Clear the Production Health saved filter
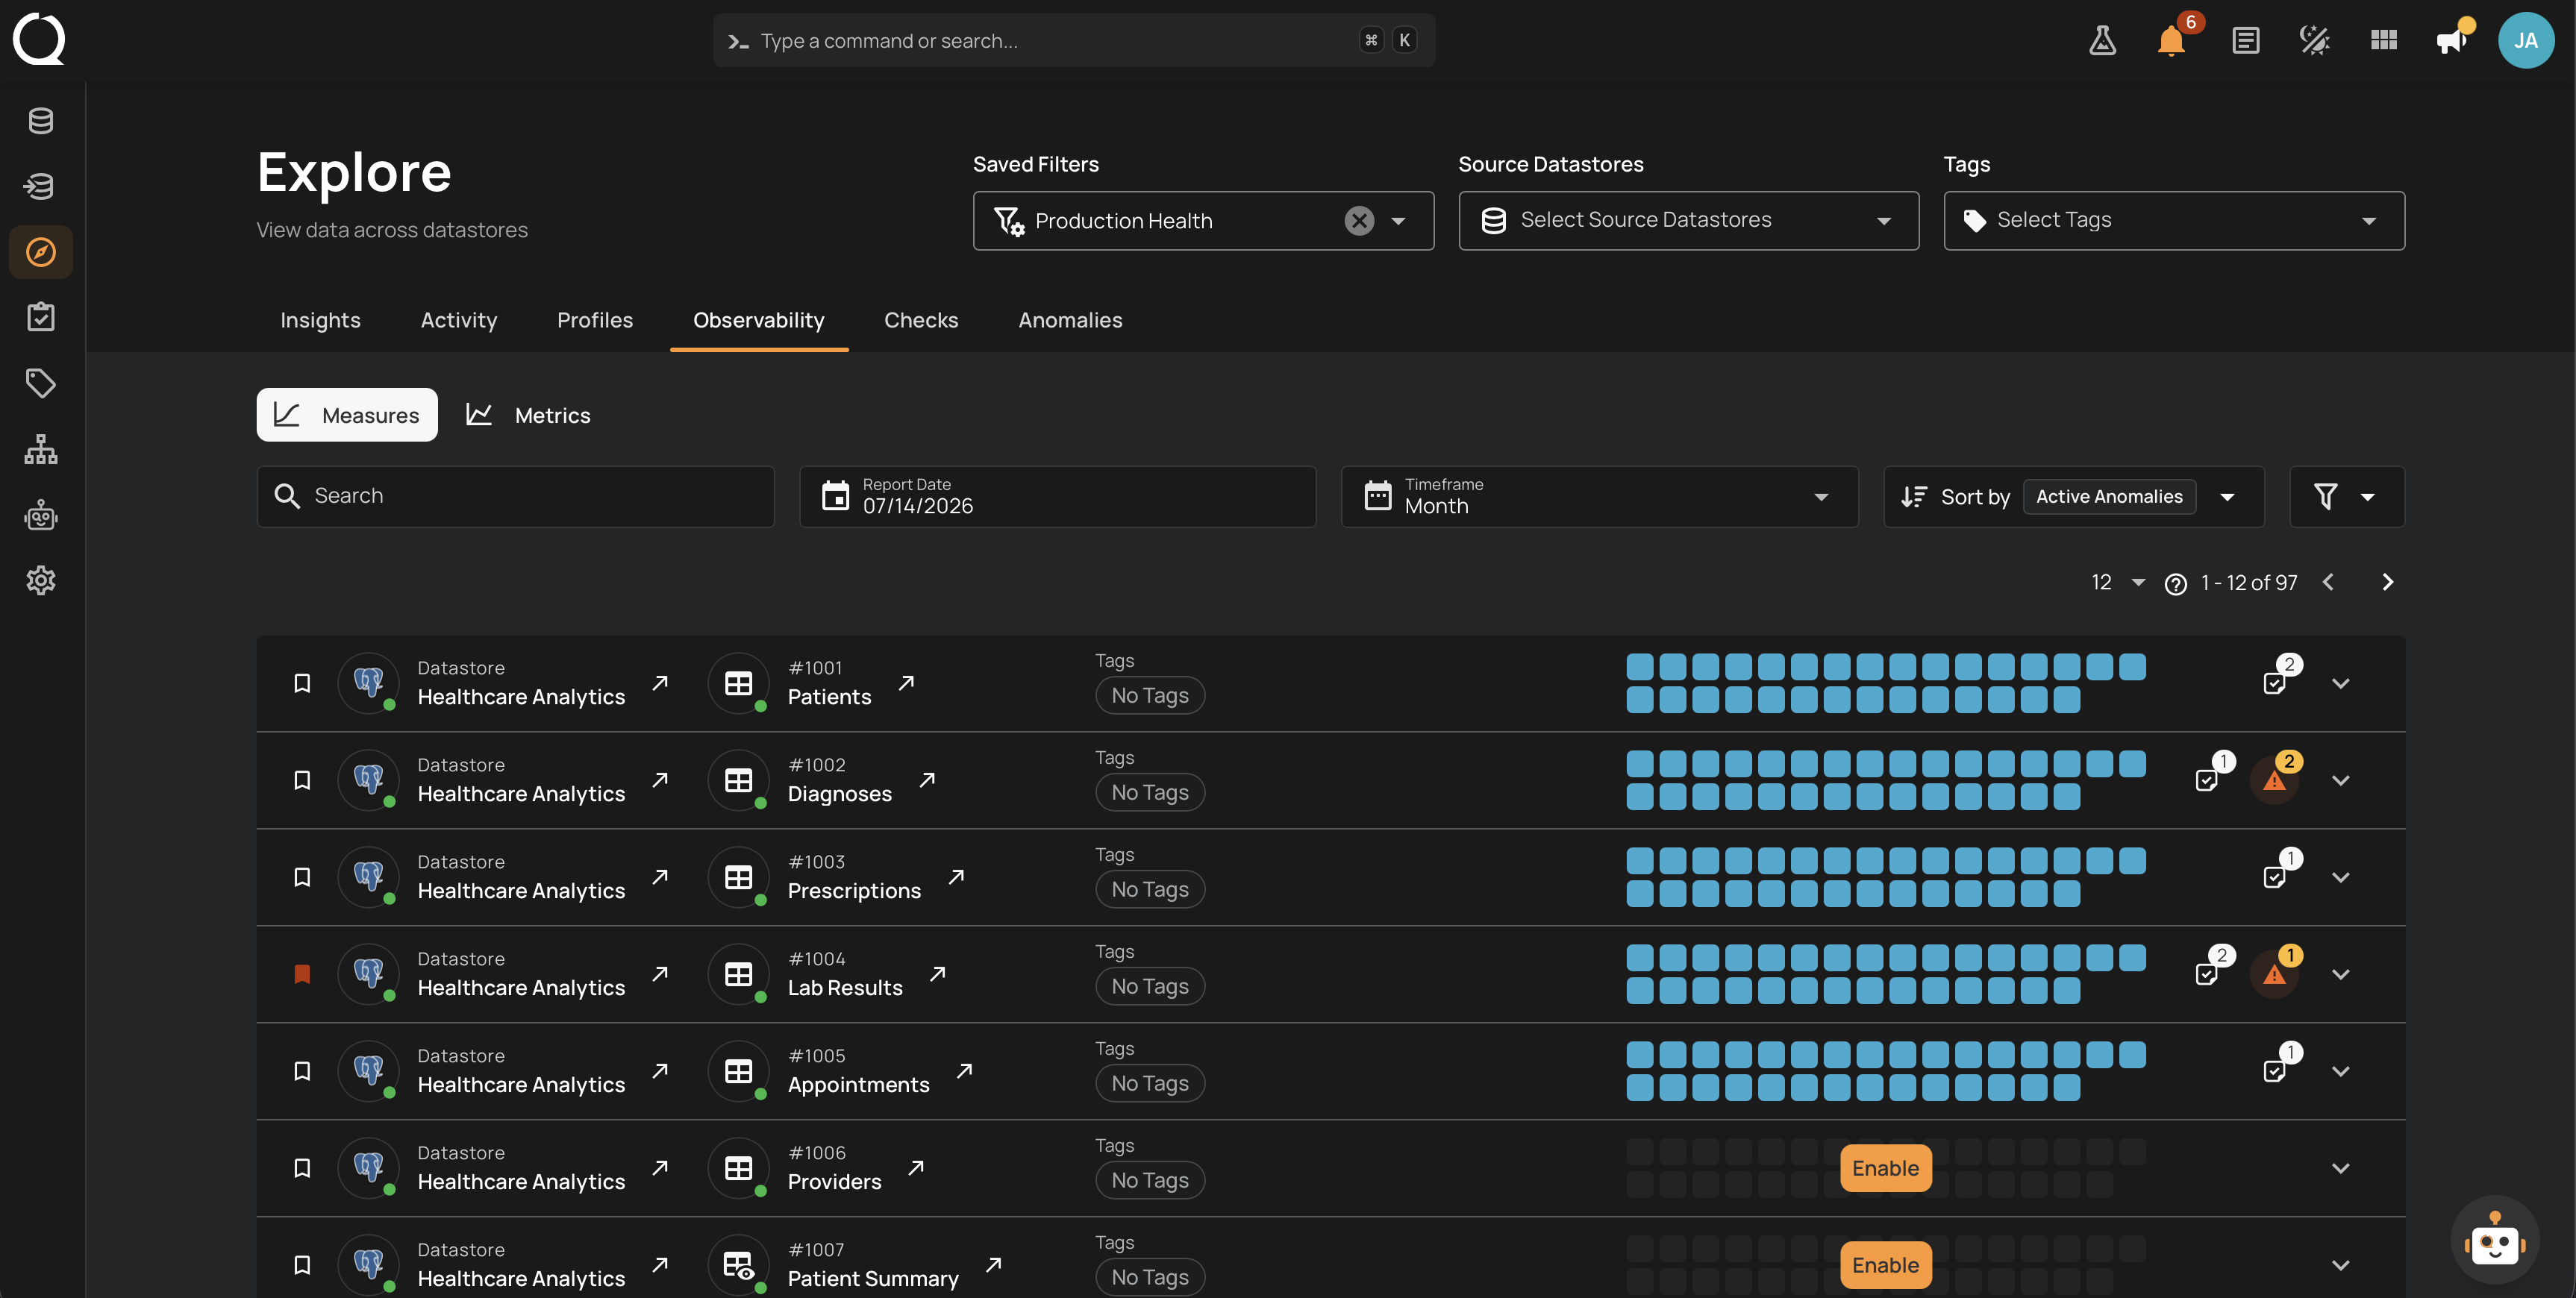The height and width of the screenshot is (1298, 2576). pyautogui.click(x=1359, y=221)
